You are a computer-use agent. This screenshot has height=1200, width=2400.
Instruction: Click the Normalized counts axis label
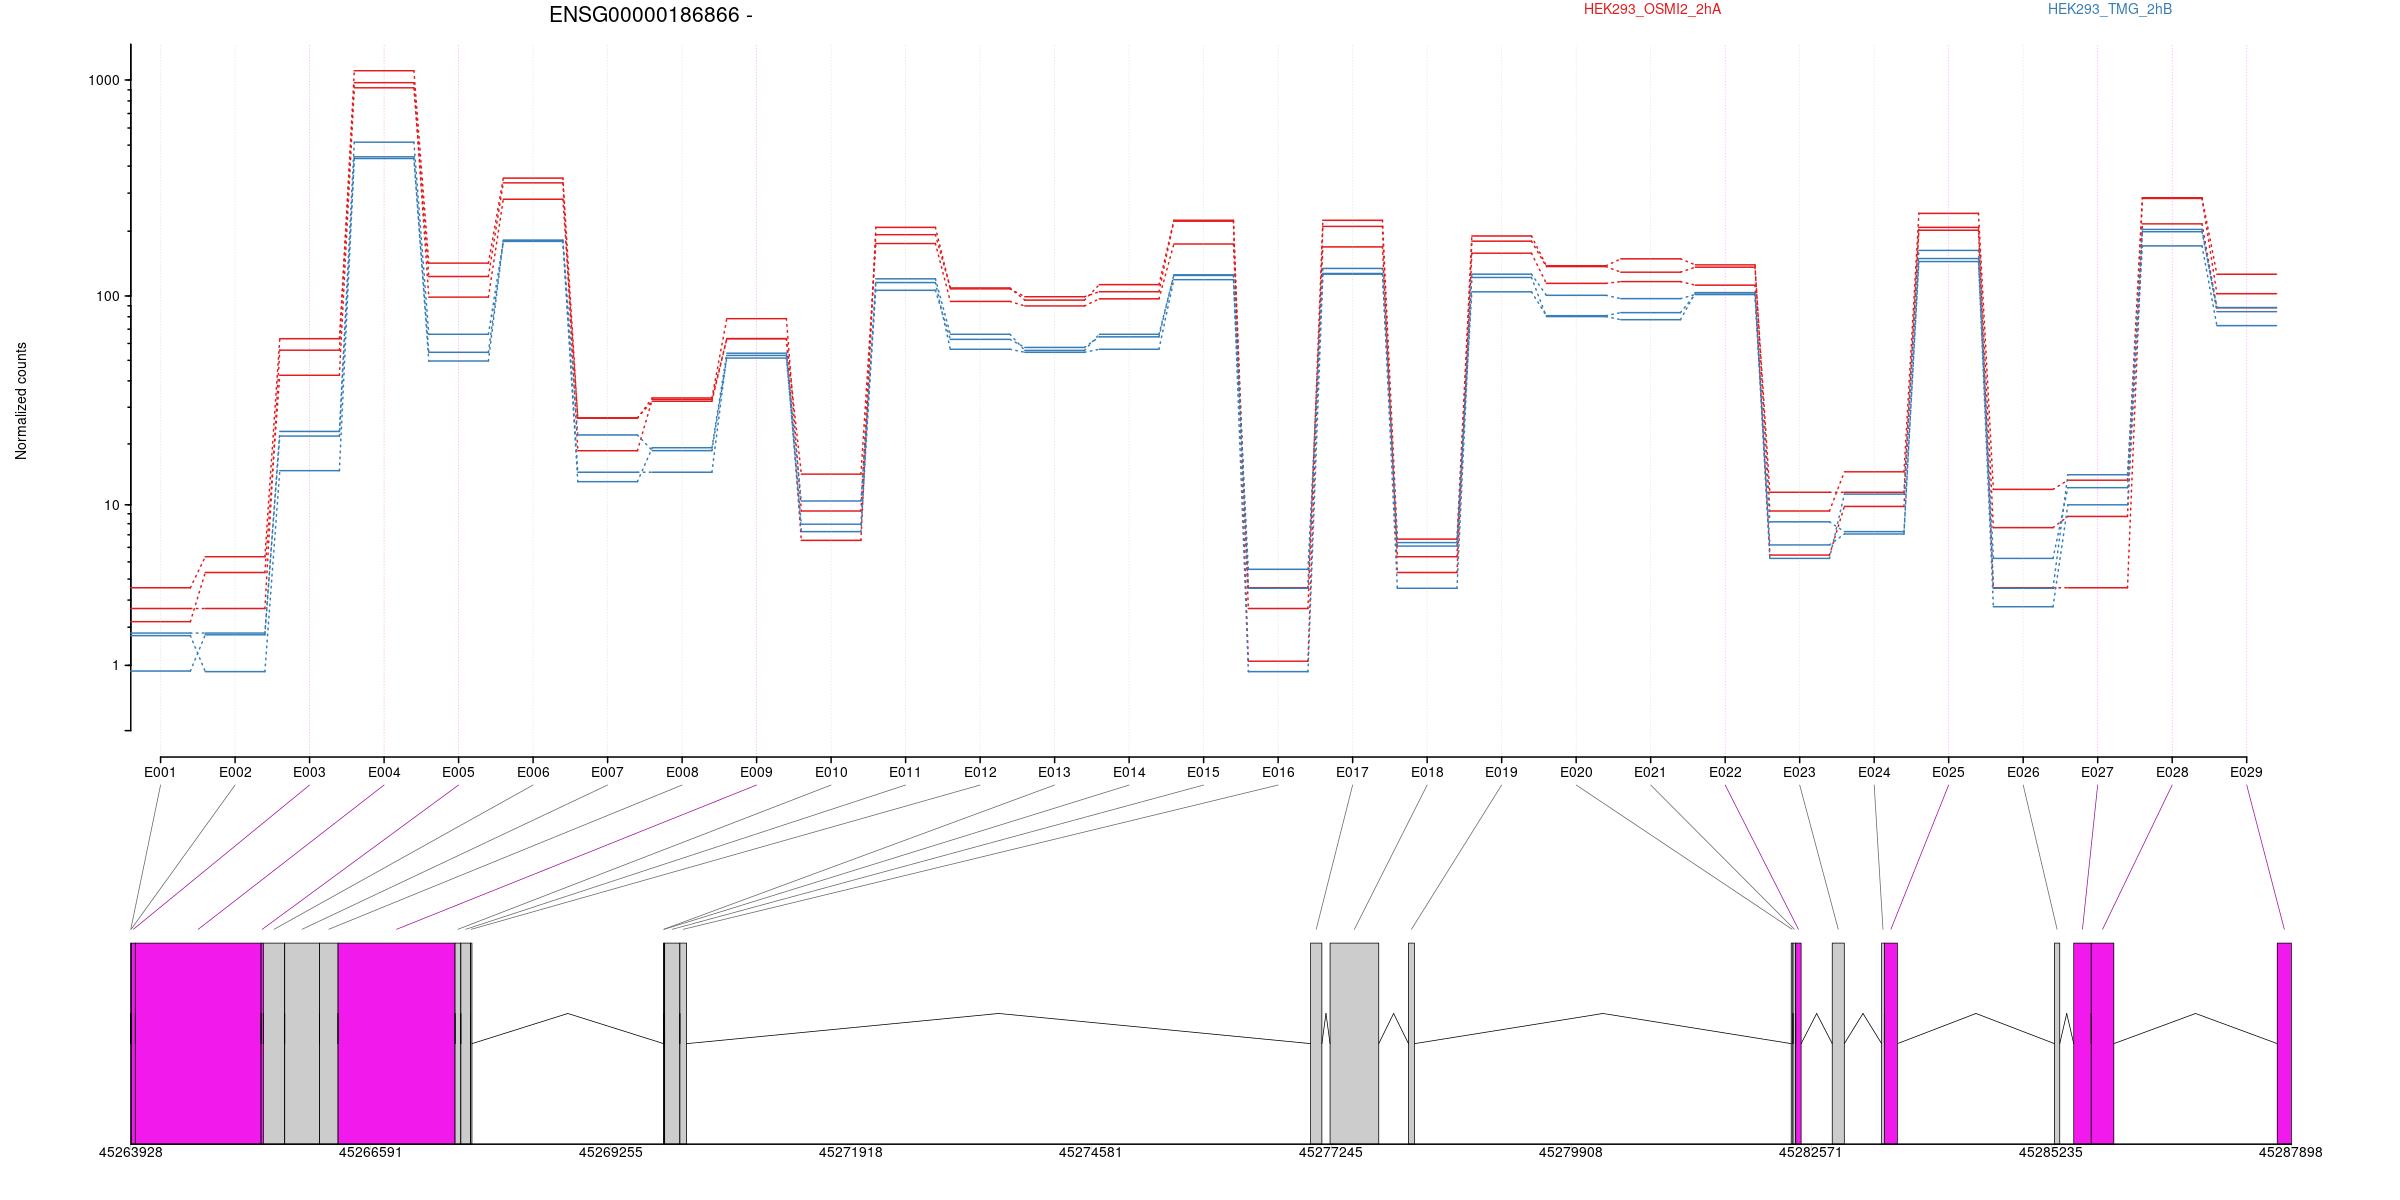click(x=21, y=401)
